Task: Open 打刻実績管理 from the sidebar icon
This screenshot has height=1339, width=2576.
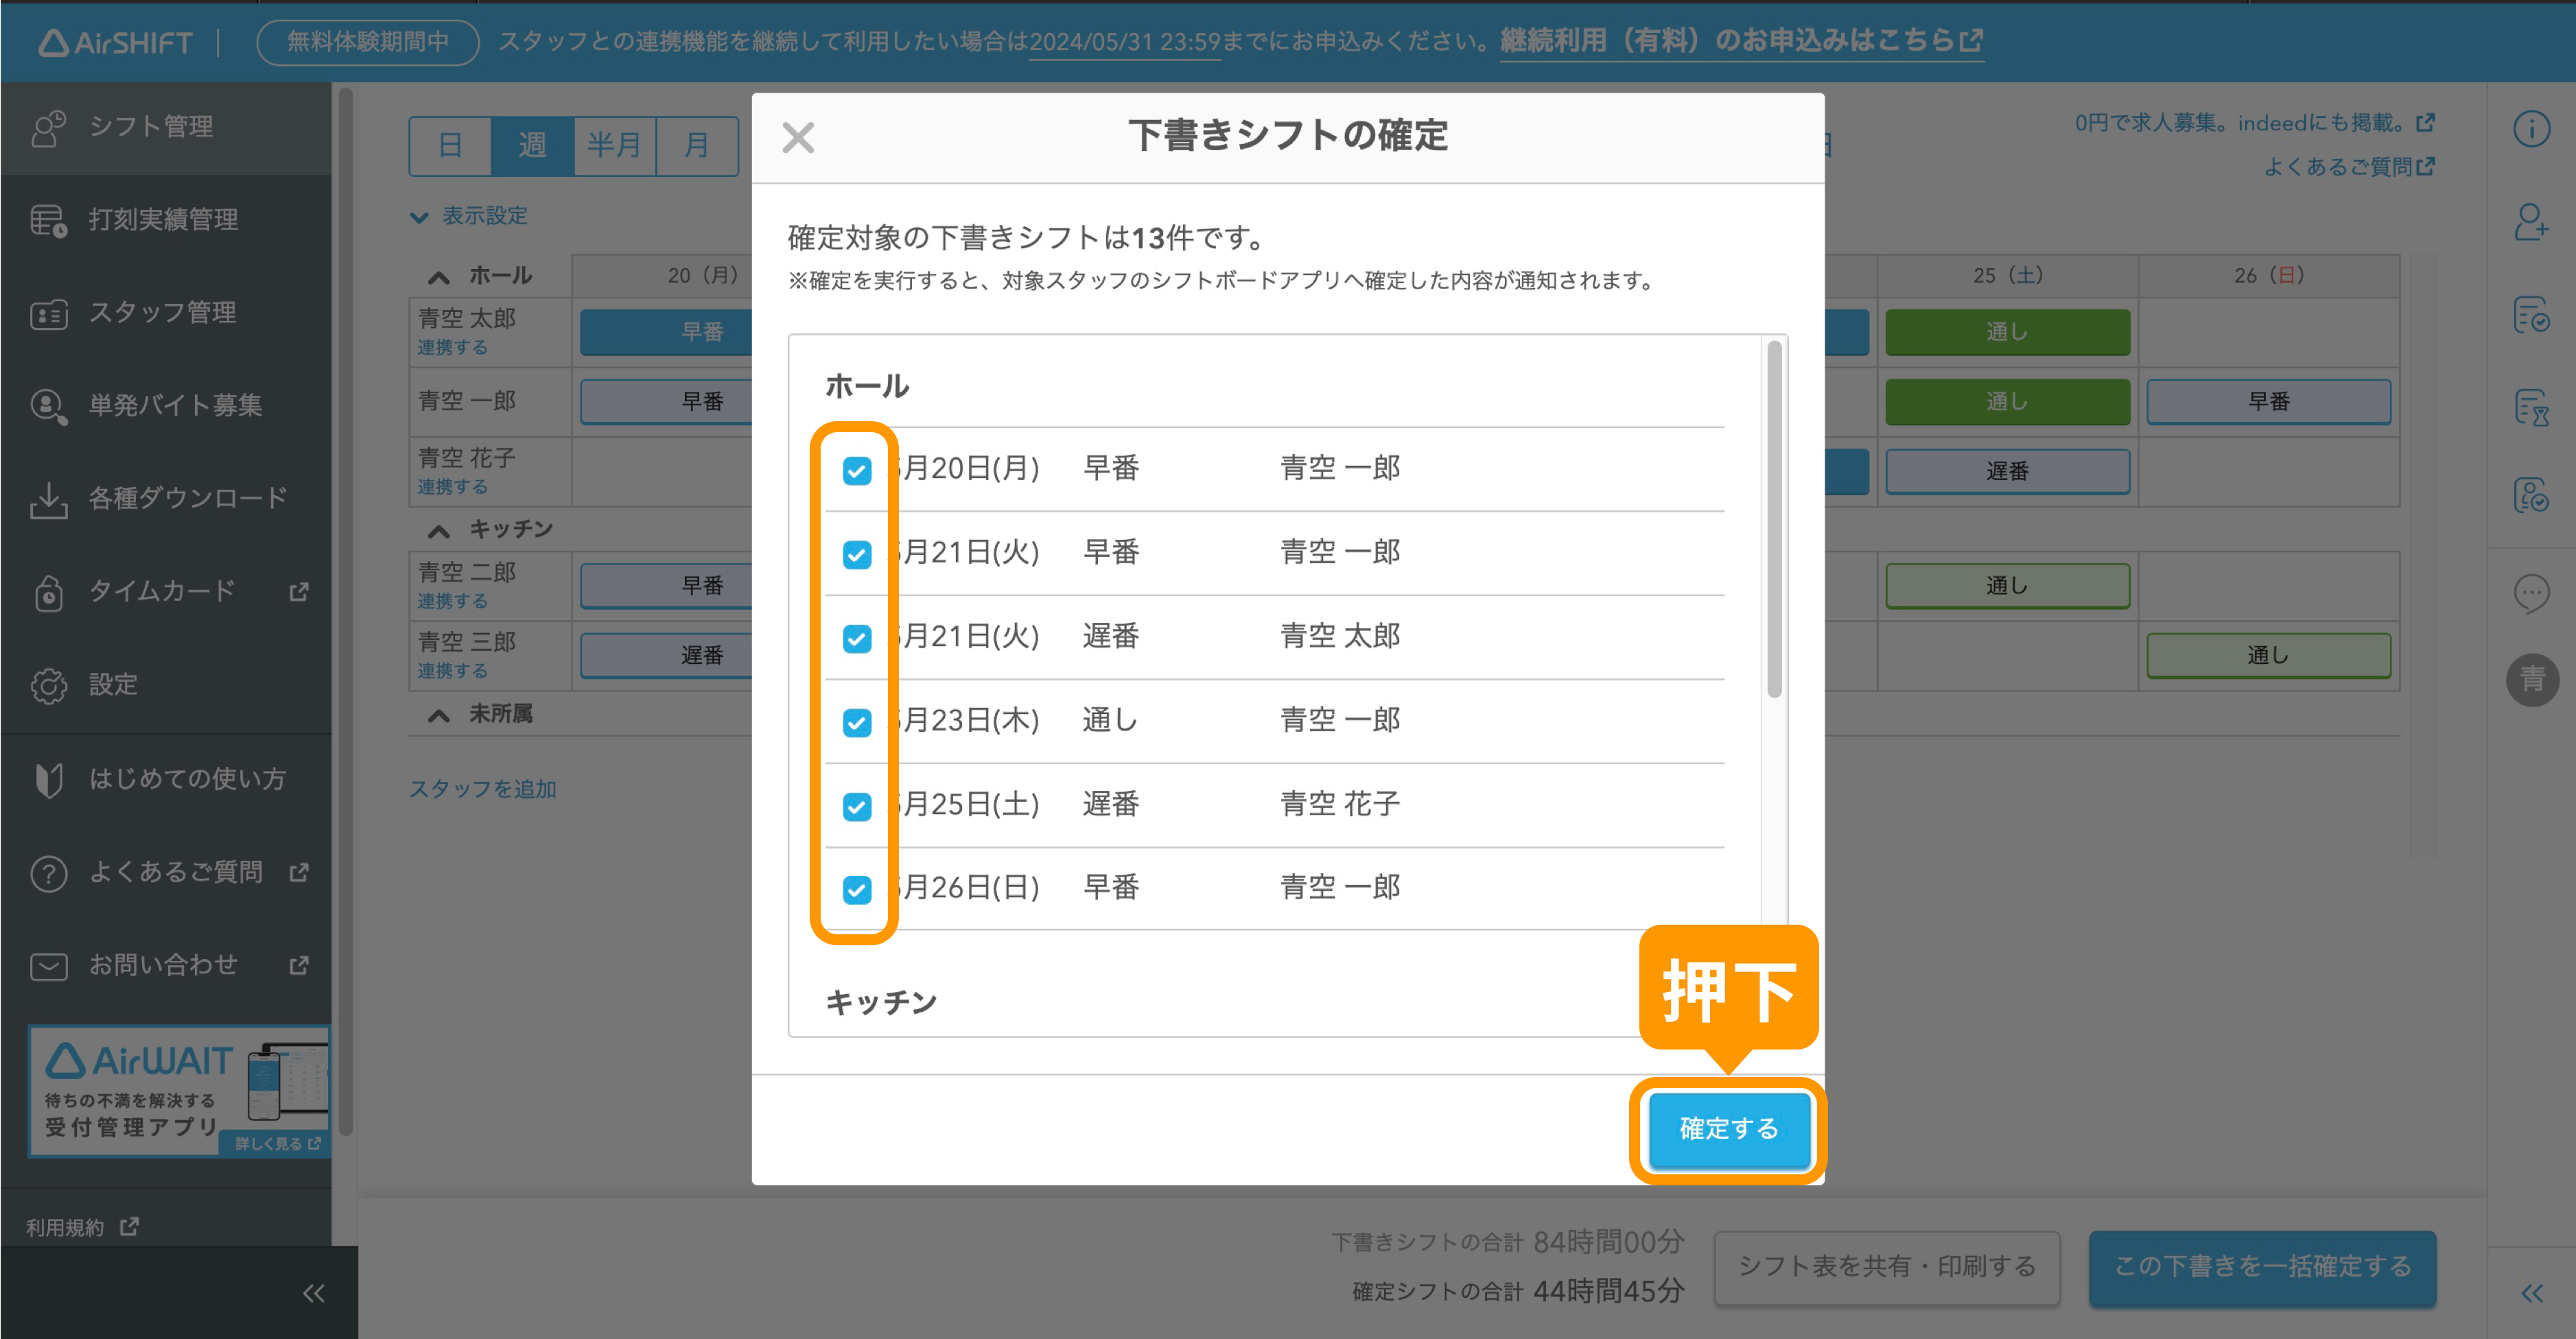Action: coord(48,220)
